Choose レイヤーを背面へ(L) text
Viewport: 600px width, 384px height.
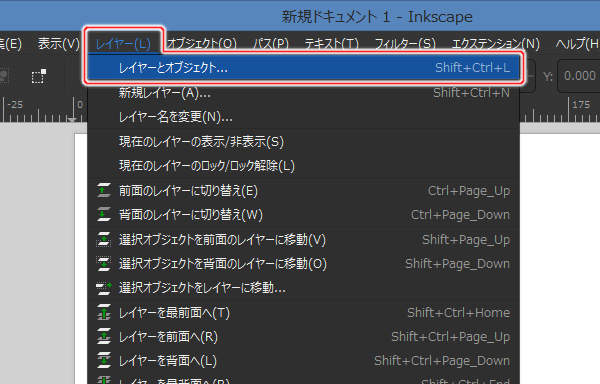point(168,361)
